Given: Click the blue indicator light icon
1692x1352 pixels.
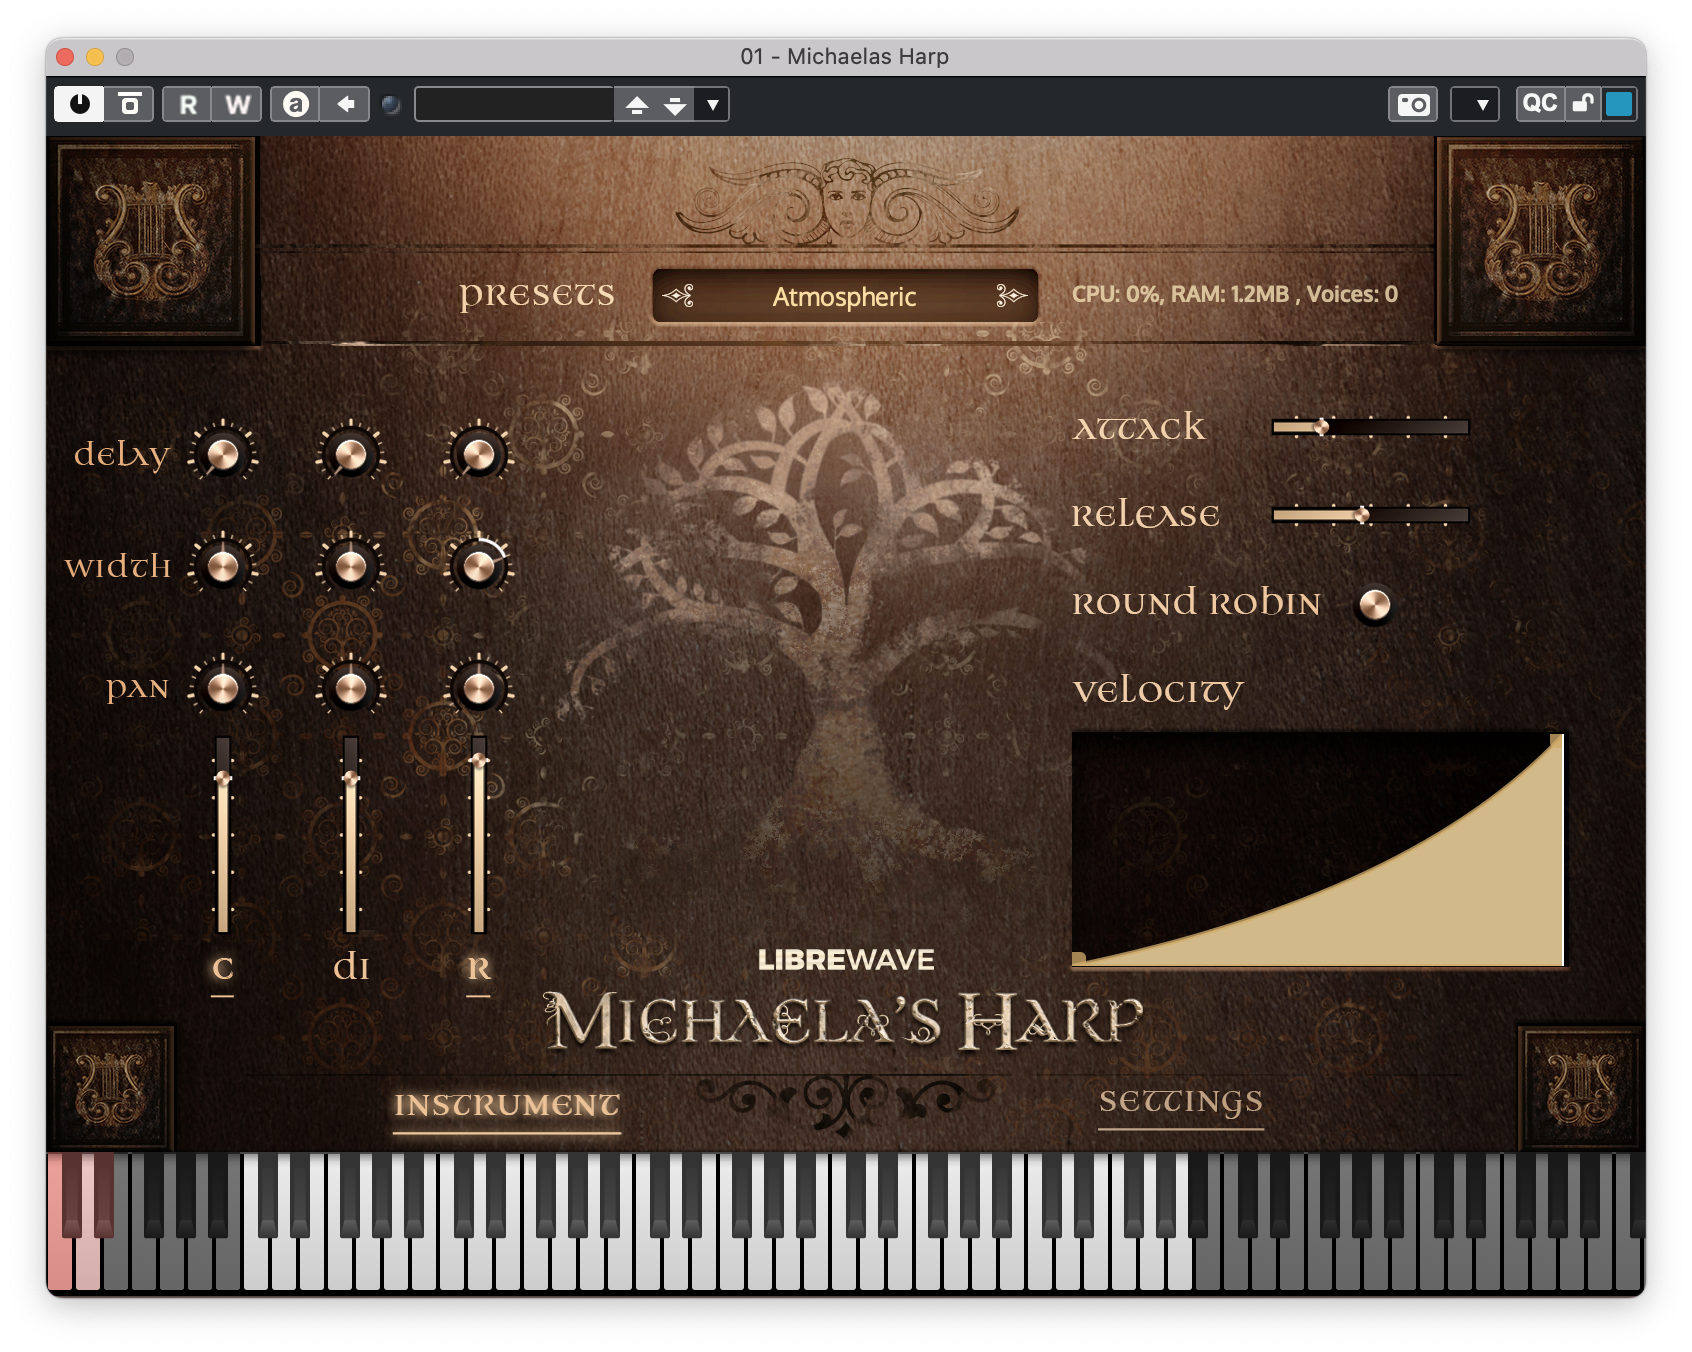Looking at the screenshot, I should click(392, 104).
